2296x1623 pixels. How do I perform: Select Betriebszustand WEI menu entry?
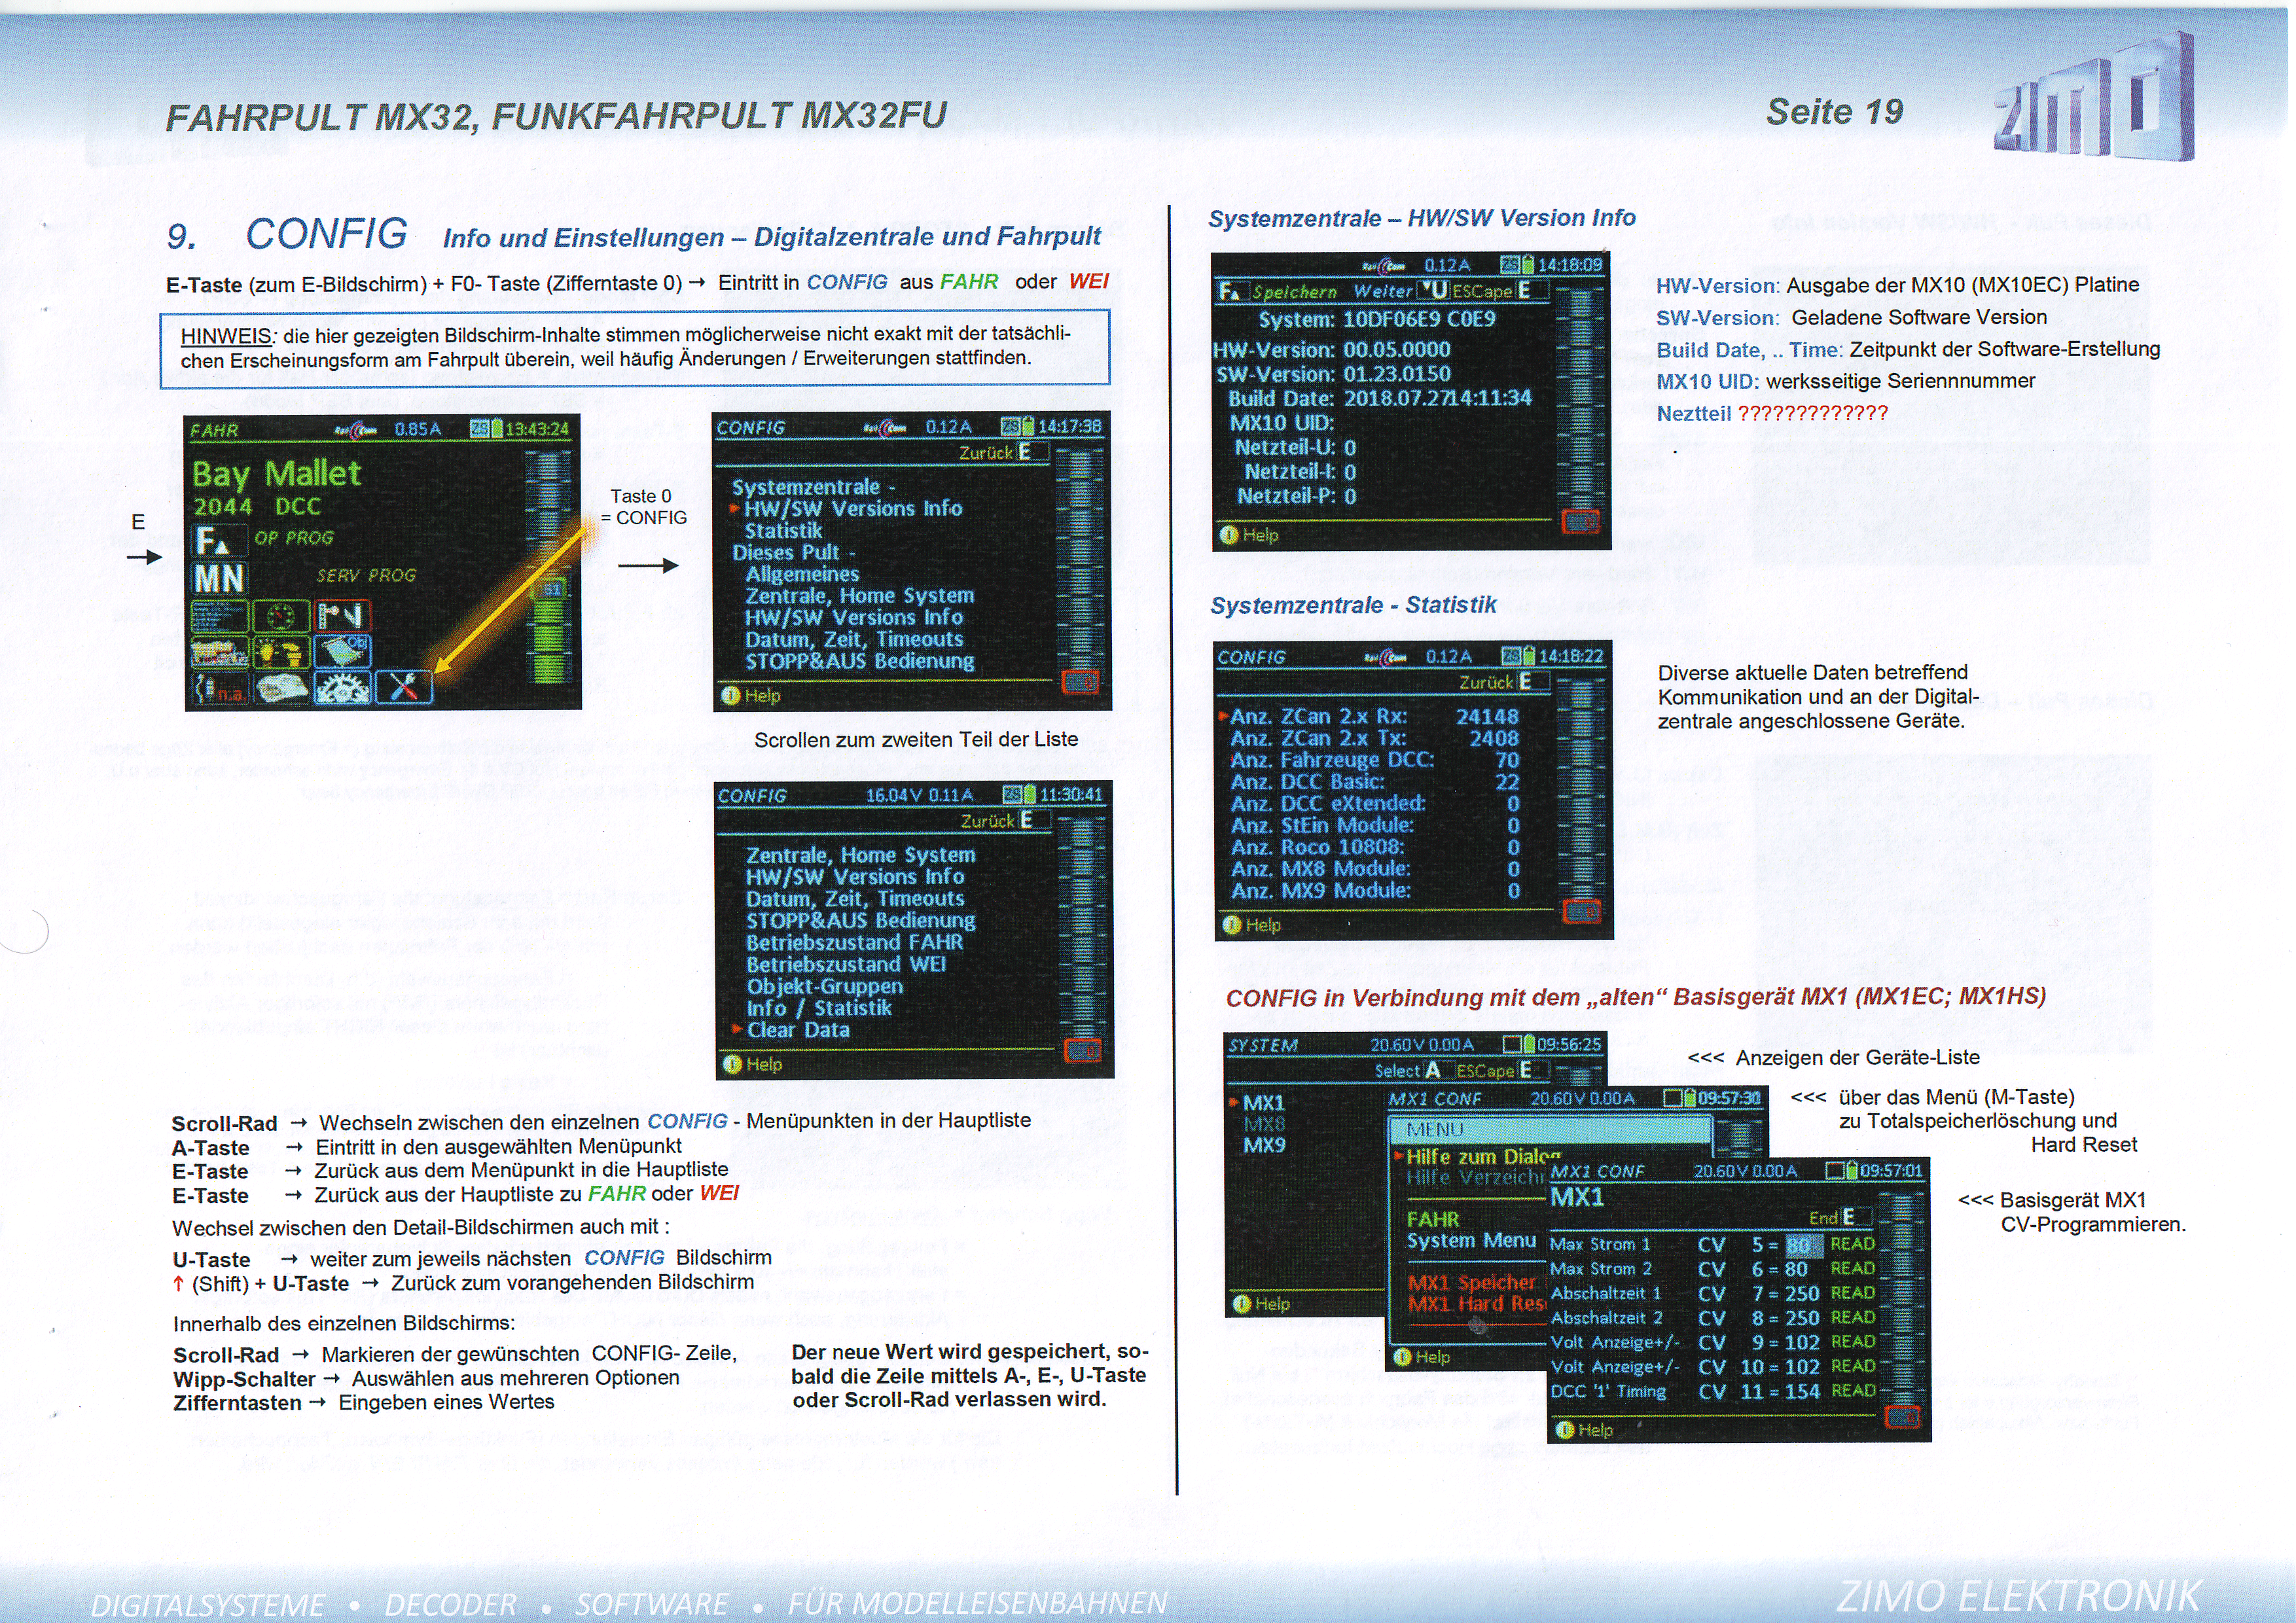[x=846, y=964]
